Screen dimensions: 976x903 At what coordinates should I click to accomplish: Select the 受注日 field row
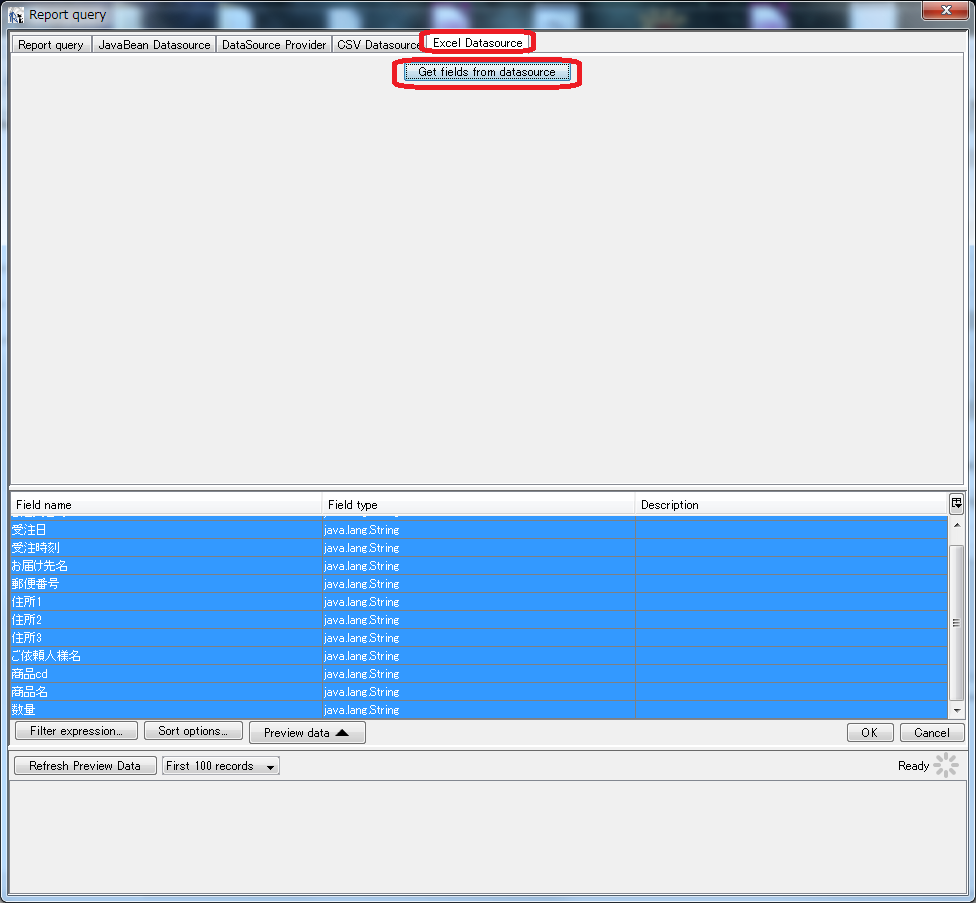(479, 530)
